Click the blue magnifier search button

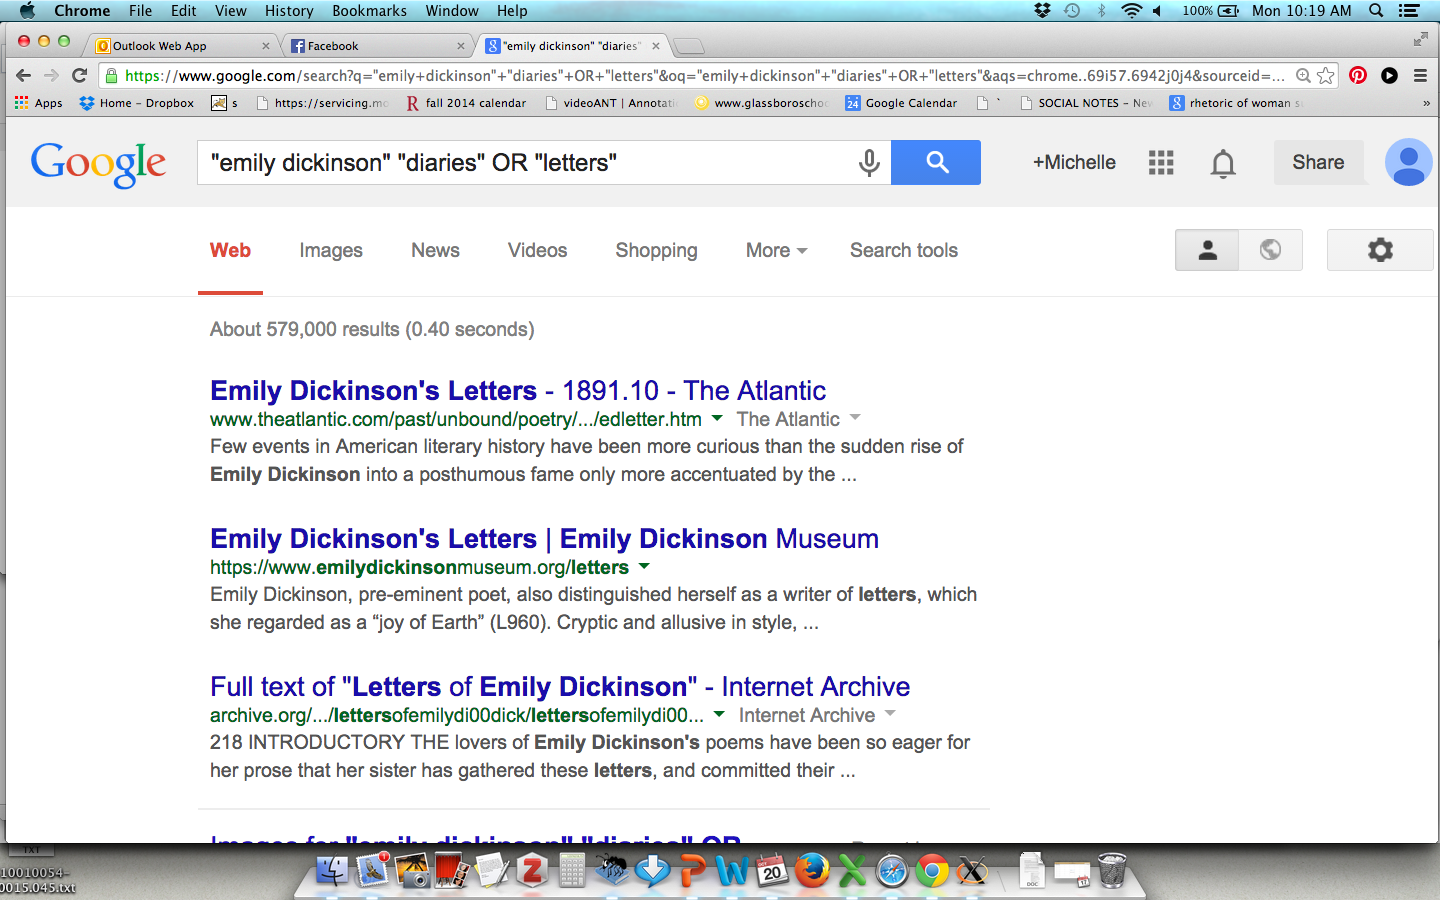(936, 162)
